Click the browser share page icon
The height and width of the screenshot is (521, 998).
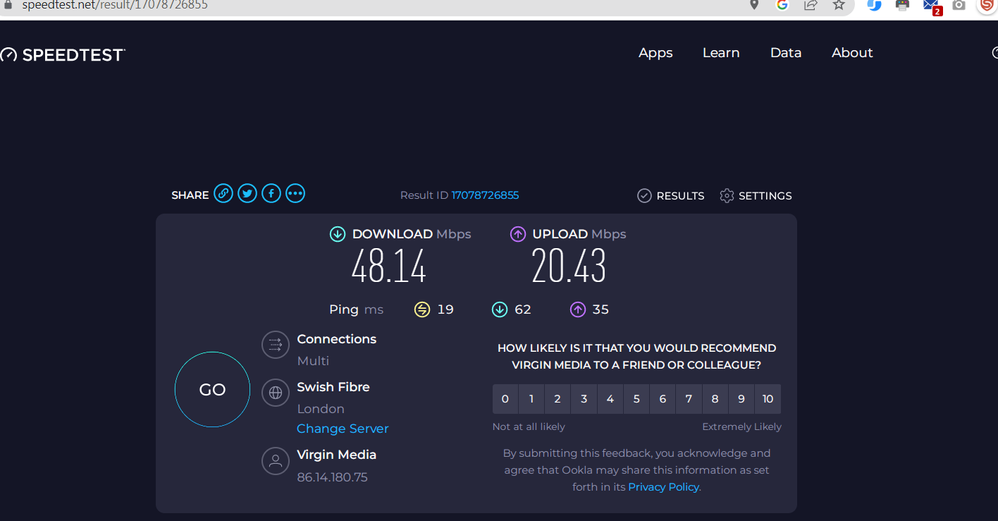pyautogui.click(x=810, y=5)
